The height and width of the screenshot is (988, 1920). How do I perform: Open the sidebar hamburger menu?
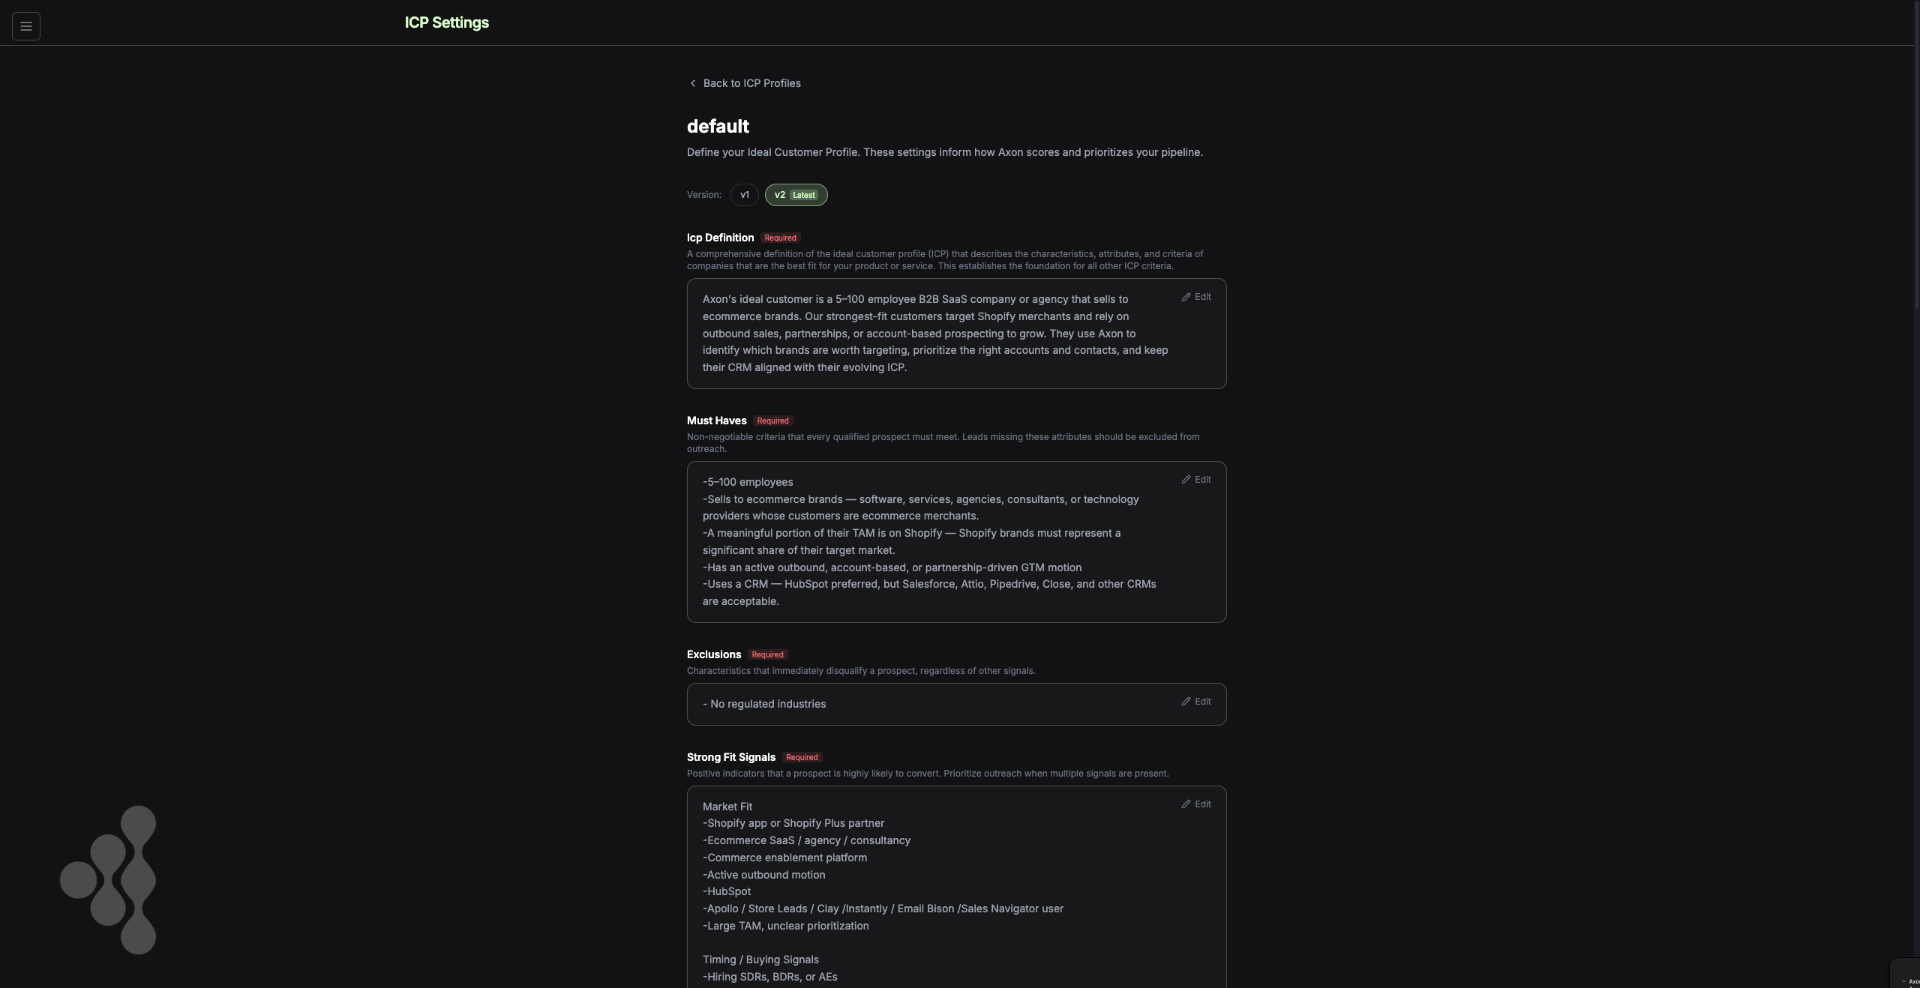point(26,26)
